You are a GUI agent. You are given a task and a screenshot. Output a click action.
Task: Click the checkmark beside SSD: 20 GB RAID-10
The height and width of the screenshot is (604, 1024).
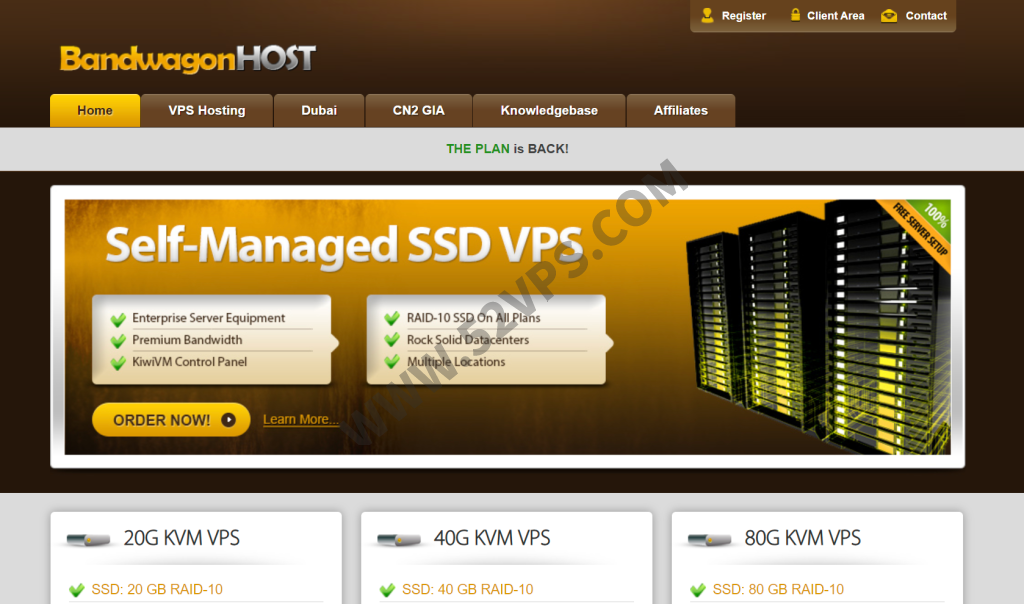[x=77, y=590]
